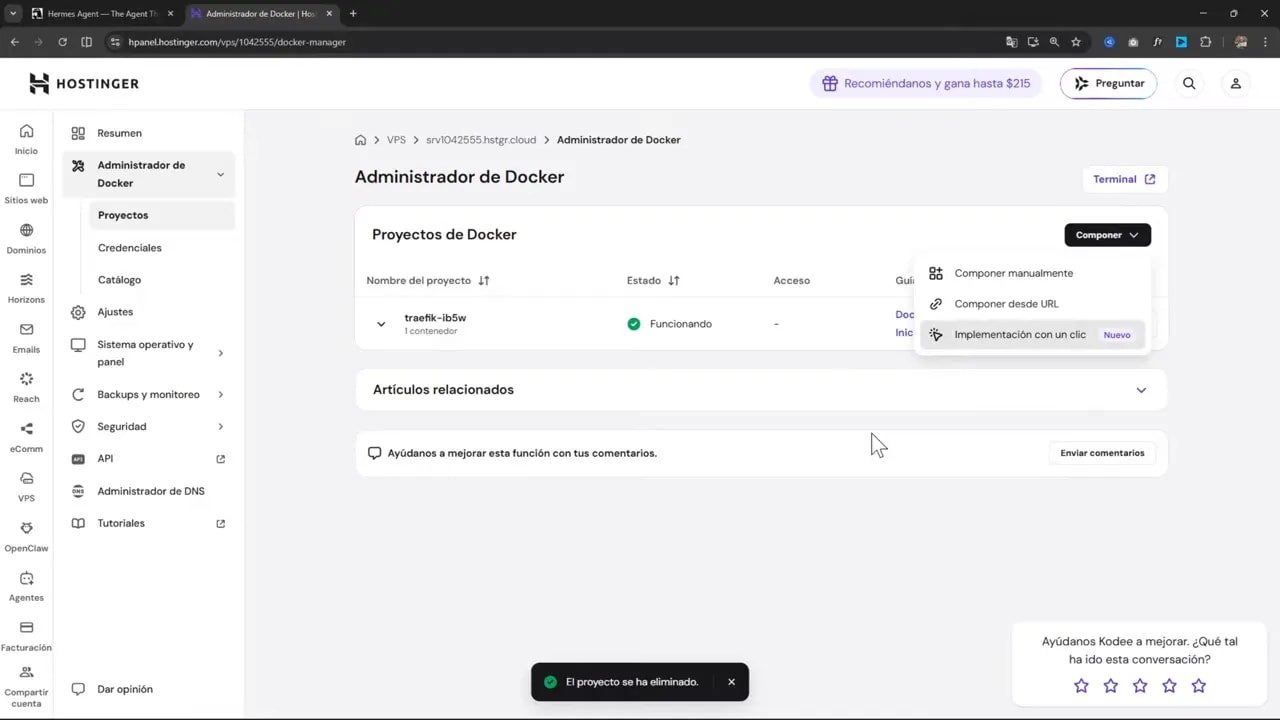
Task: Open Administrador de DNS
Action: (x=149, y=491)
